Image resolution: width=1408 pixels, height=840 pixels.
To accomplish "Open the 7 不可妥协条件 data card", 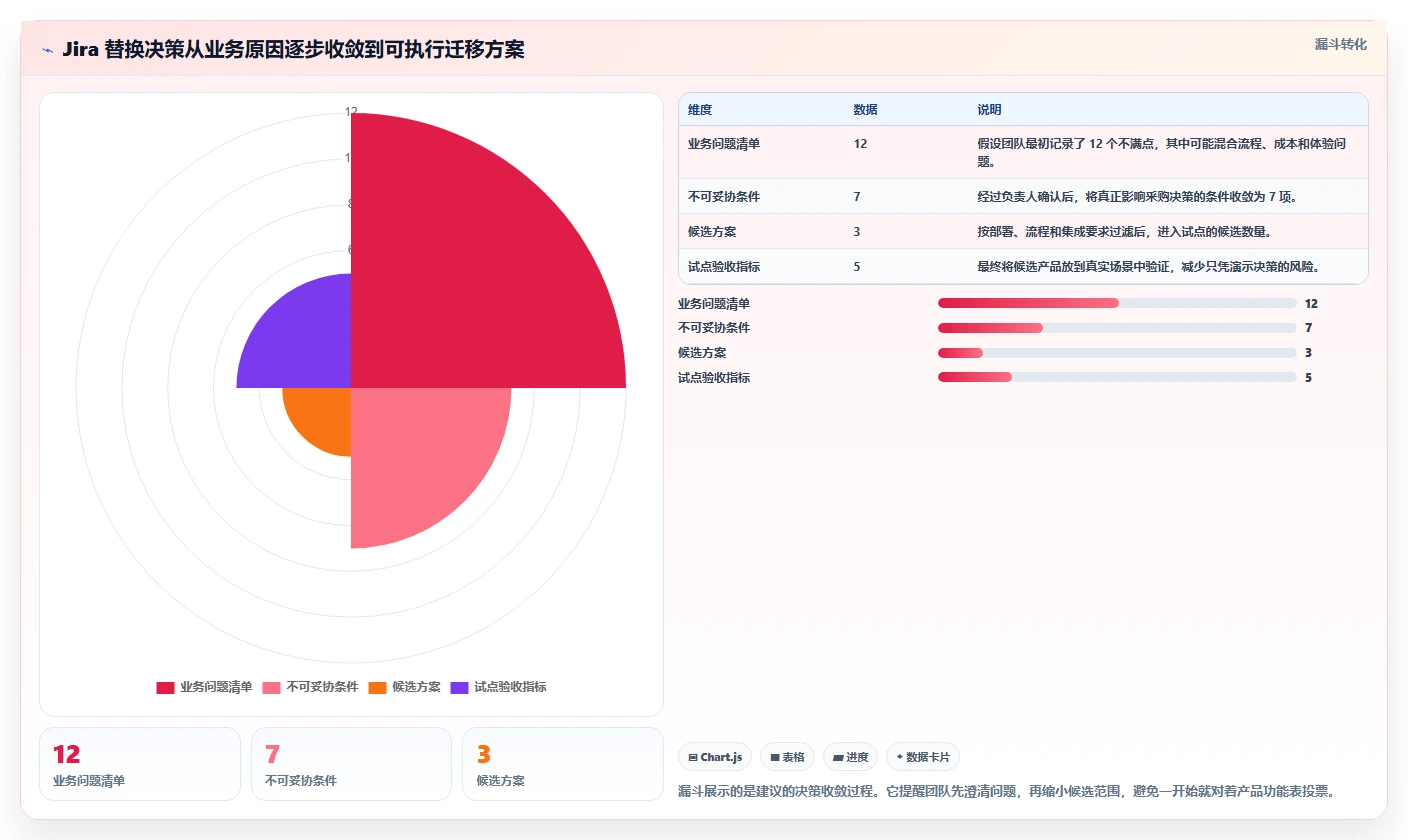I will point(351,764).
